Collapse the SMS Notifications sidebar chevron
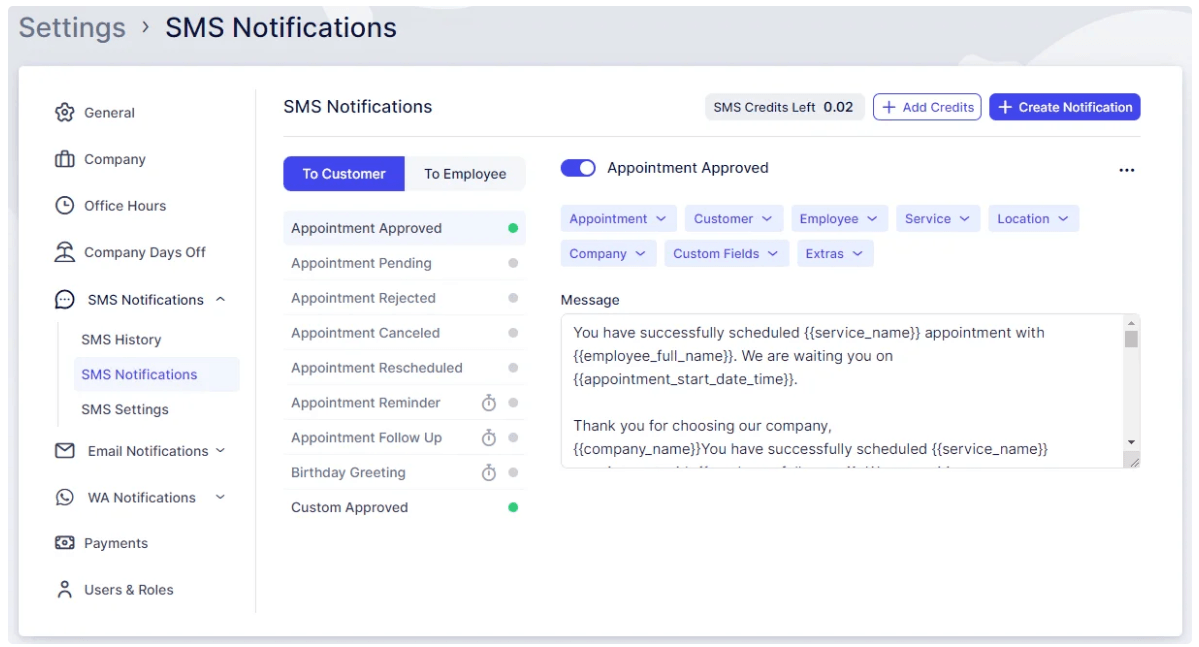The image size is (1199, 647). click(220, 299)
